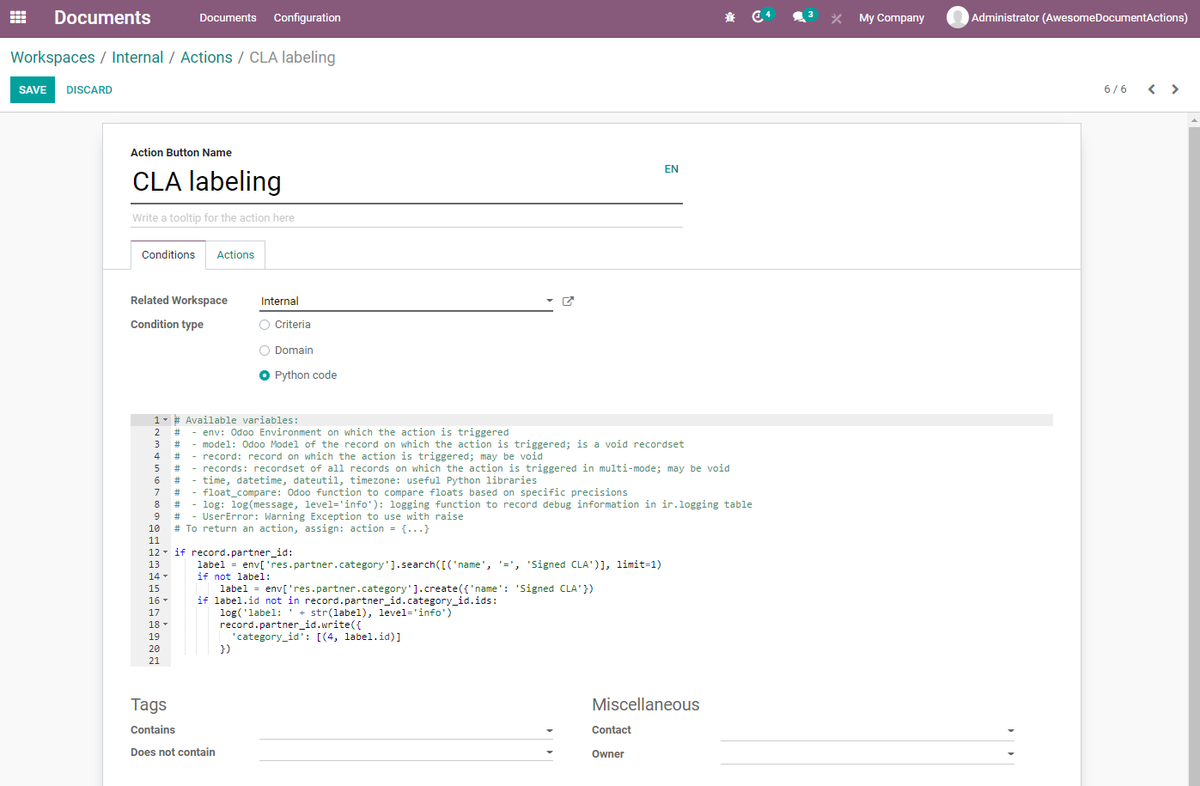Viewport: 1200px width, 786px height.
Task: Collapse code fold at line 1
Action: (166, 420)
